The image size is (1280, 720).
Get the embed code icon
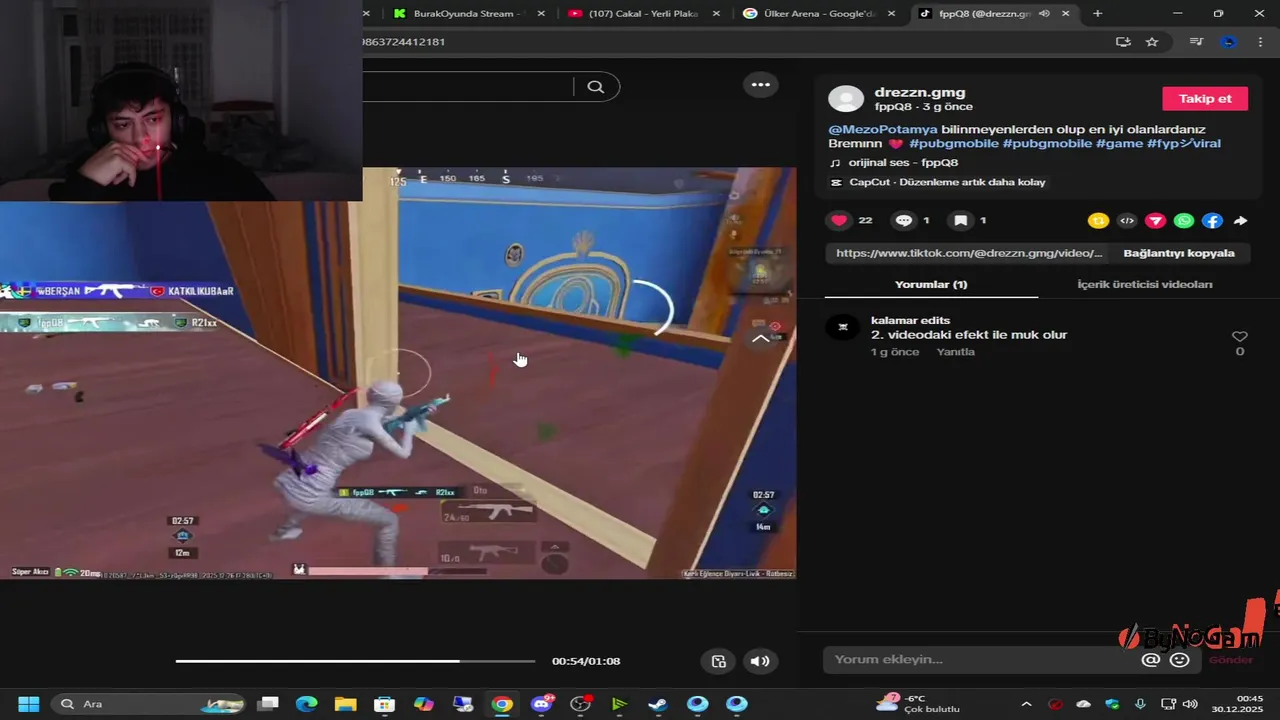(x=1127, y=221)
